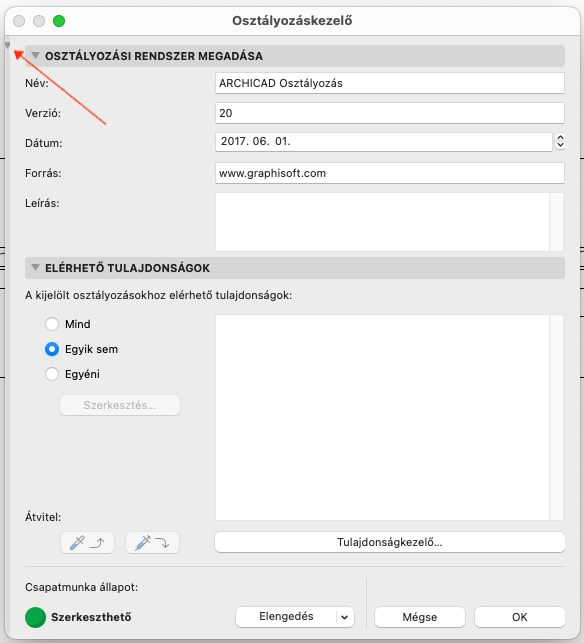Collapse the Osztályozási rendszer megadása section
Image resolution: width=584 pixels, height=643 pixels.
click(x=36, y=55)
